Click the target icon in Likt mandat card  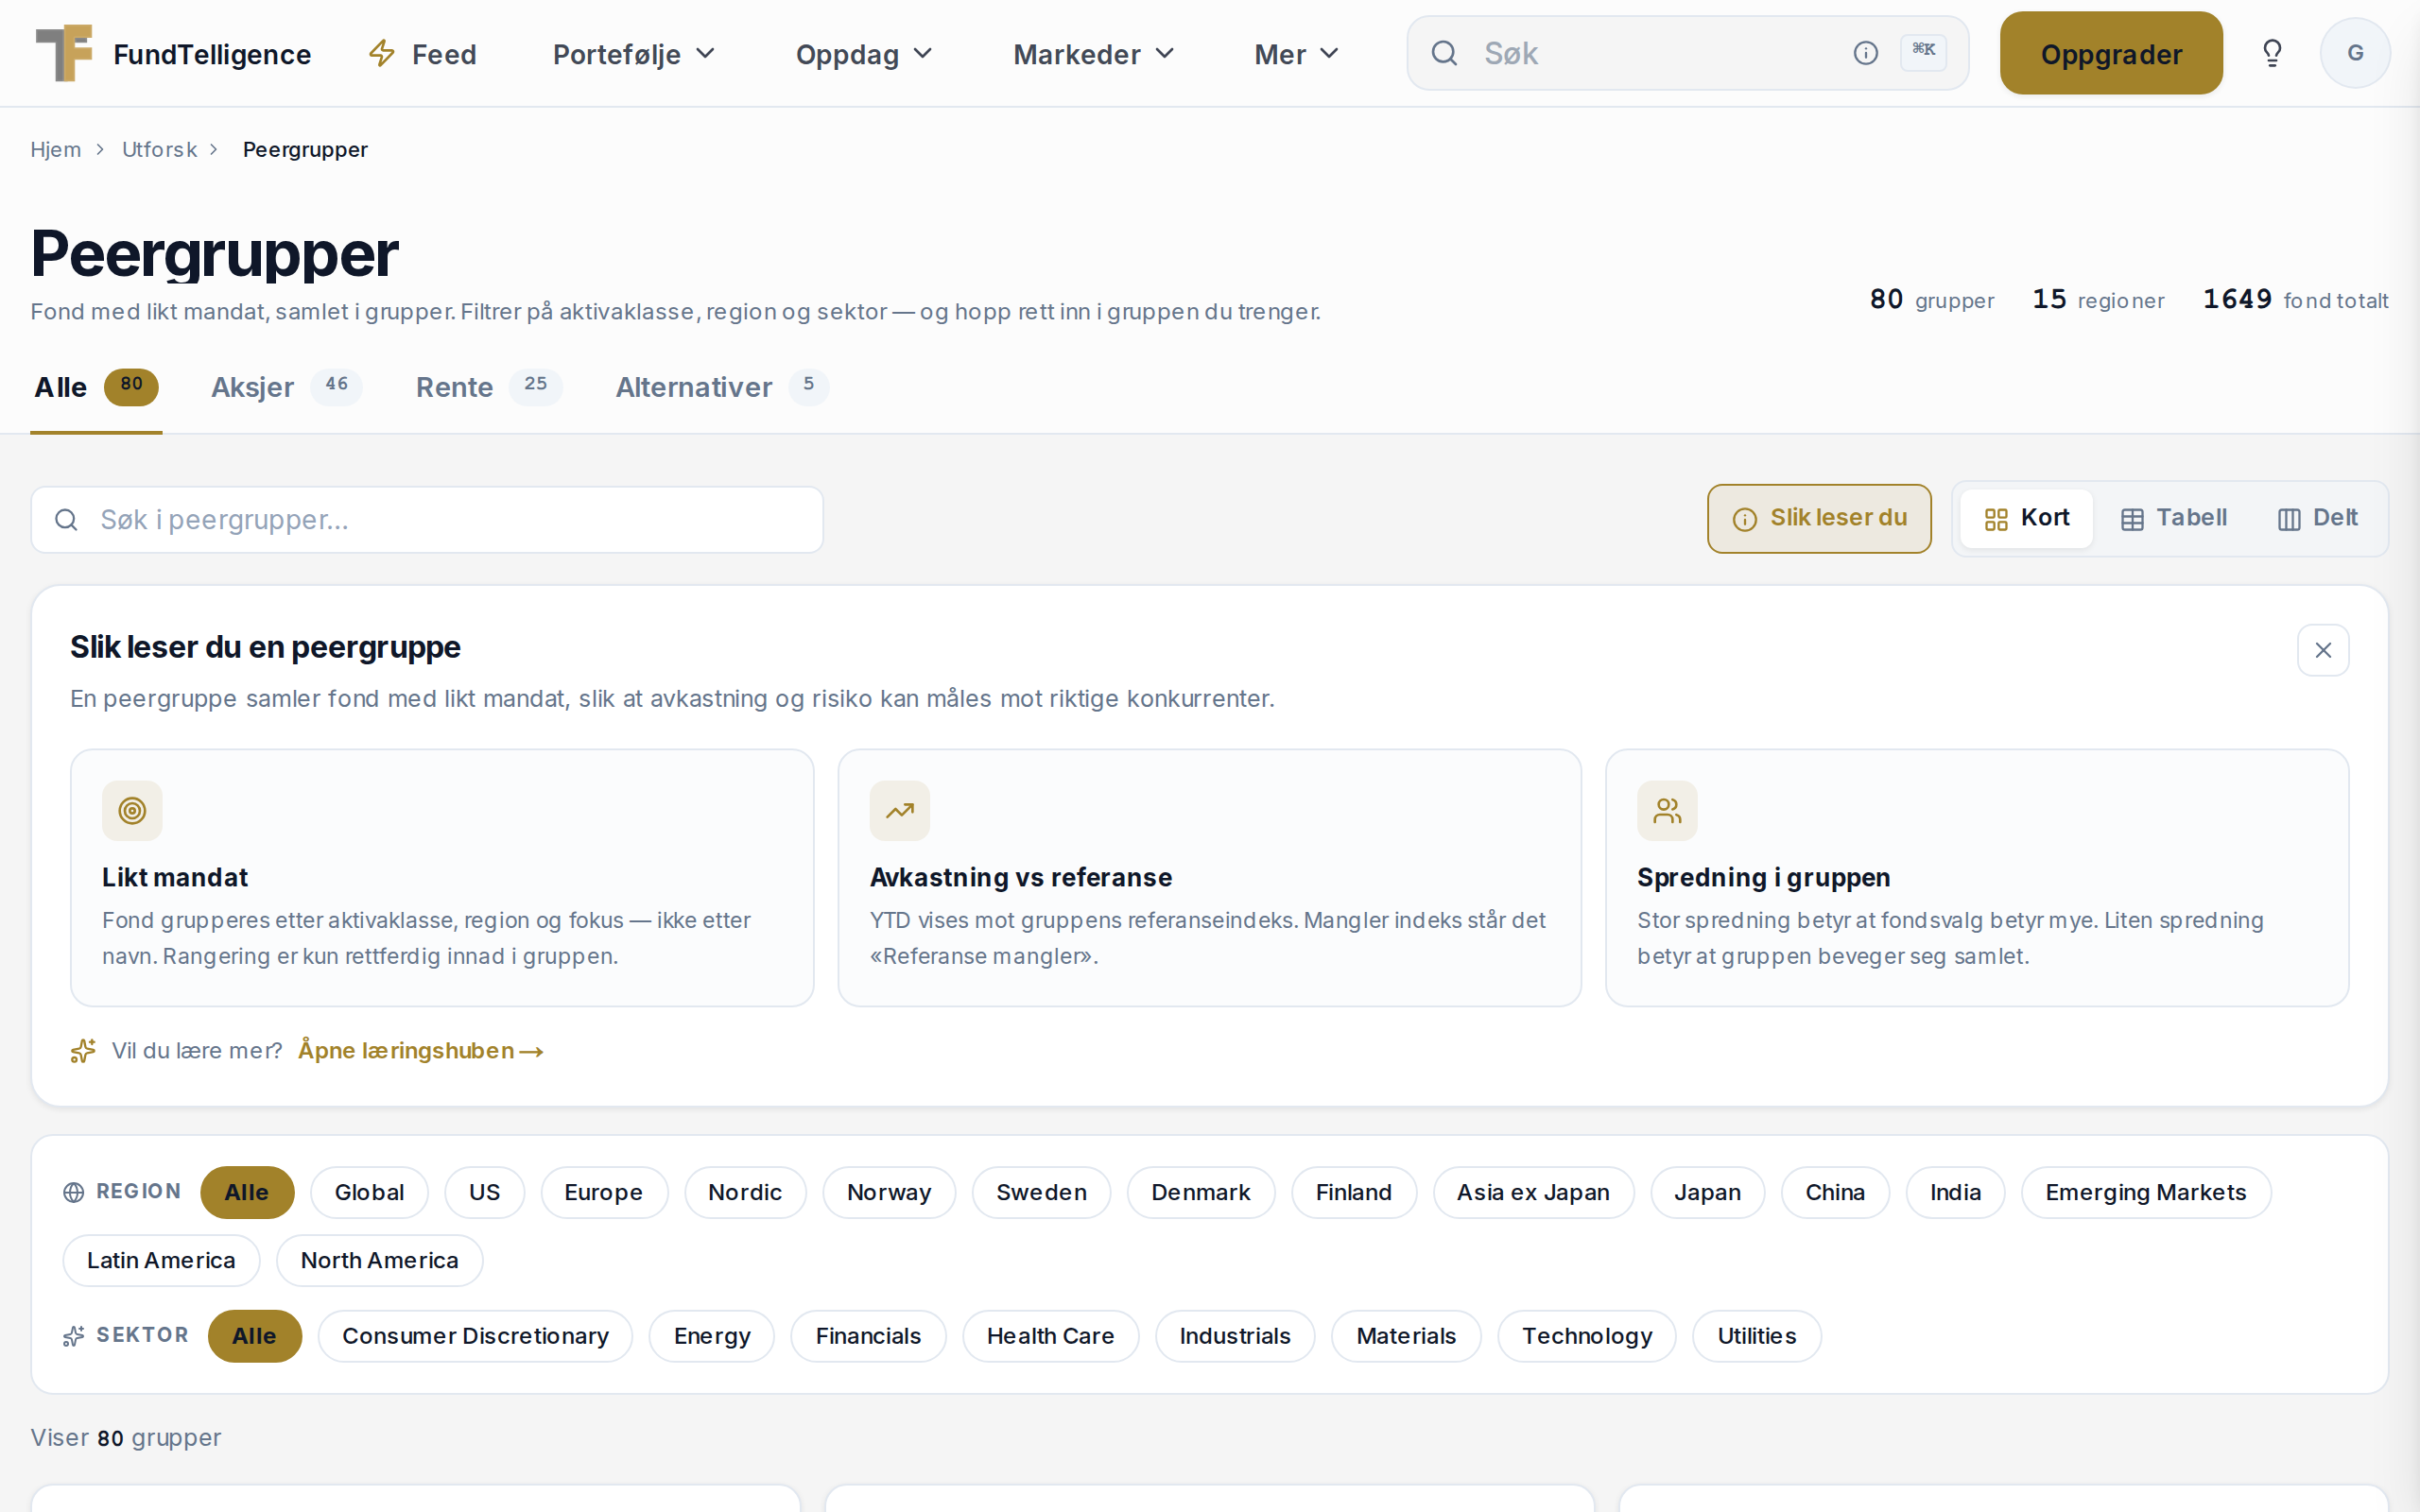click(132, 810)
